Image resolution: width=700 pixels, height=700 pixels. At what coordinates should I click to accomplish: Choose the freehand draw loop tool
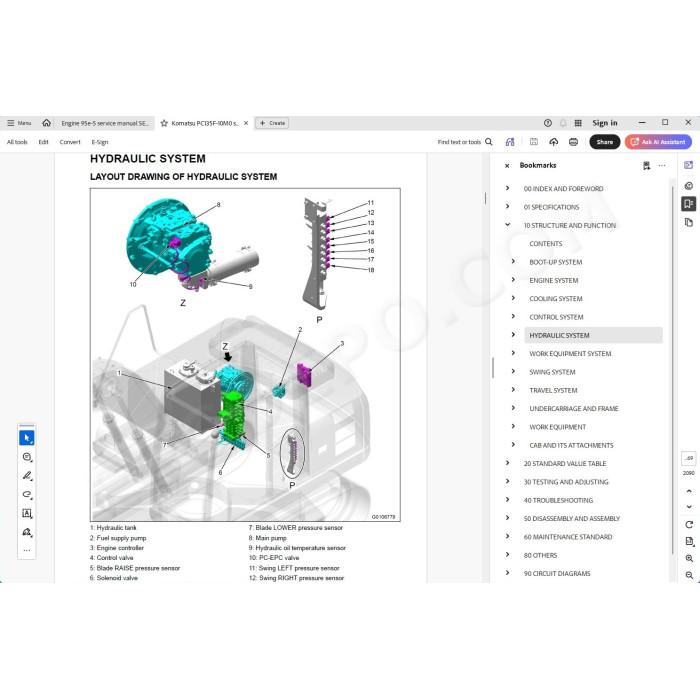pyautogui.click(x=27, y=494)
